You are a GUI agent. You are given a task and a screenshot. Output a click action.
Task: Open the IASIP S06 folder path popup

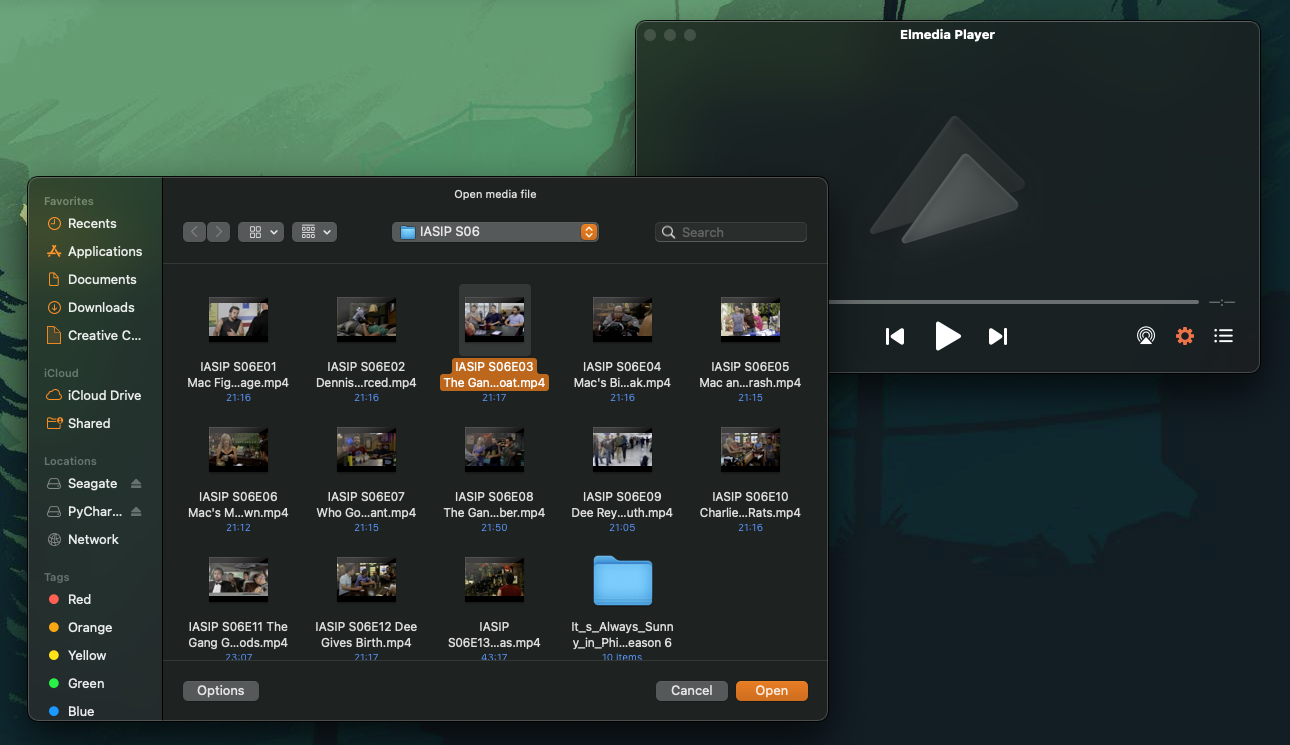[495, 232]
